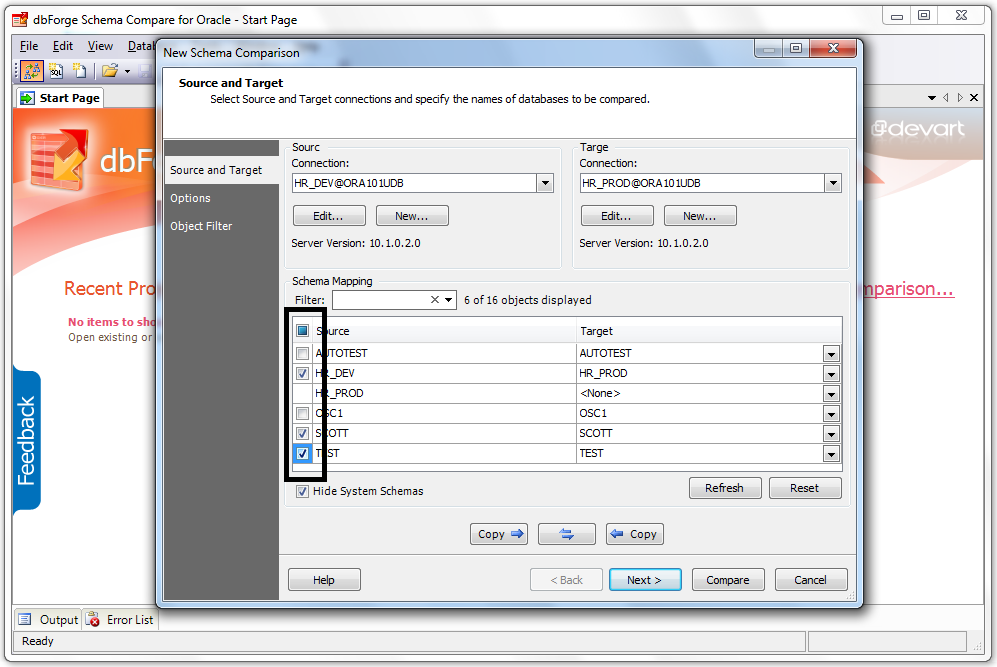Go to Options wizard page
Screen dimensions: 997x667
(x=190, y=198)
